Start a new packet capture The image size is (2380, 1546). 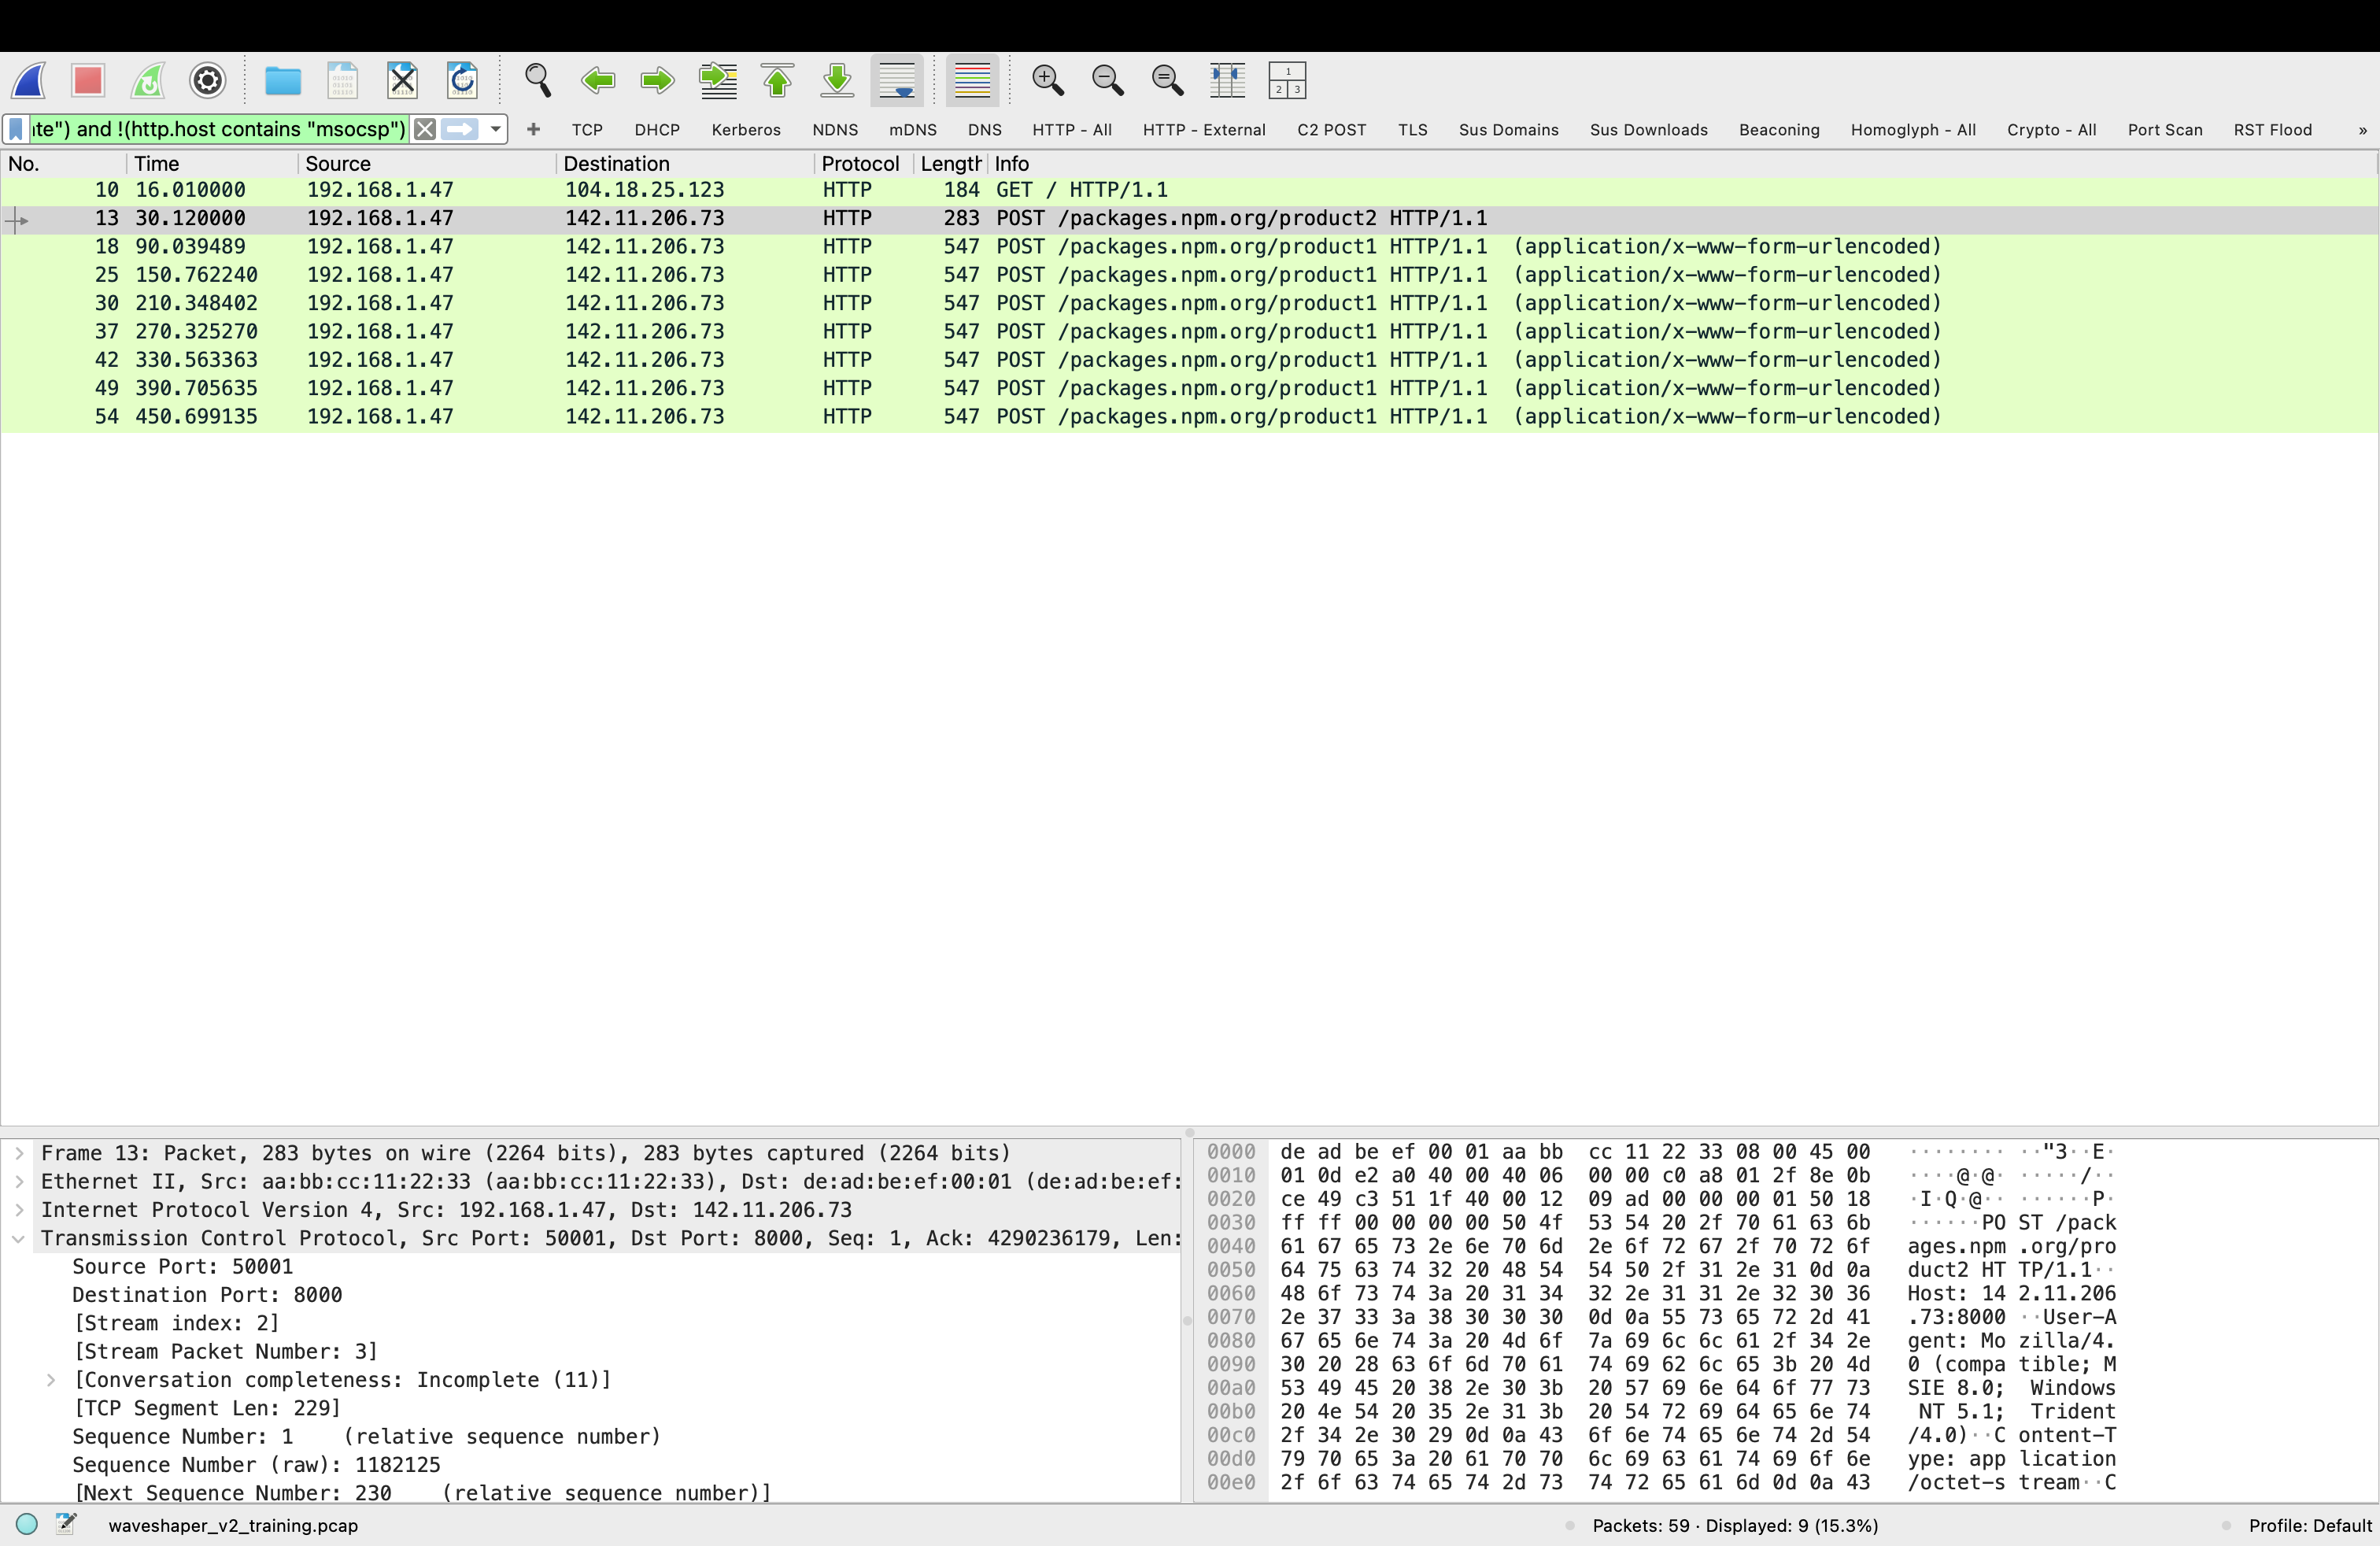click(x=28, y=80)
